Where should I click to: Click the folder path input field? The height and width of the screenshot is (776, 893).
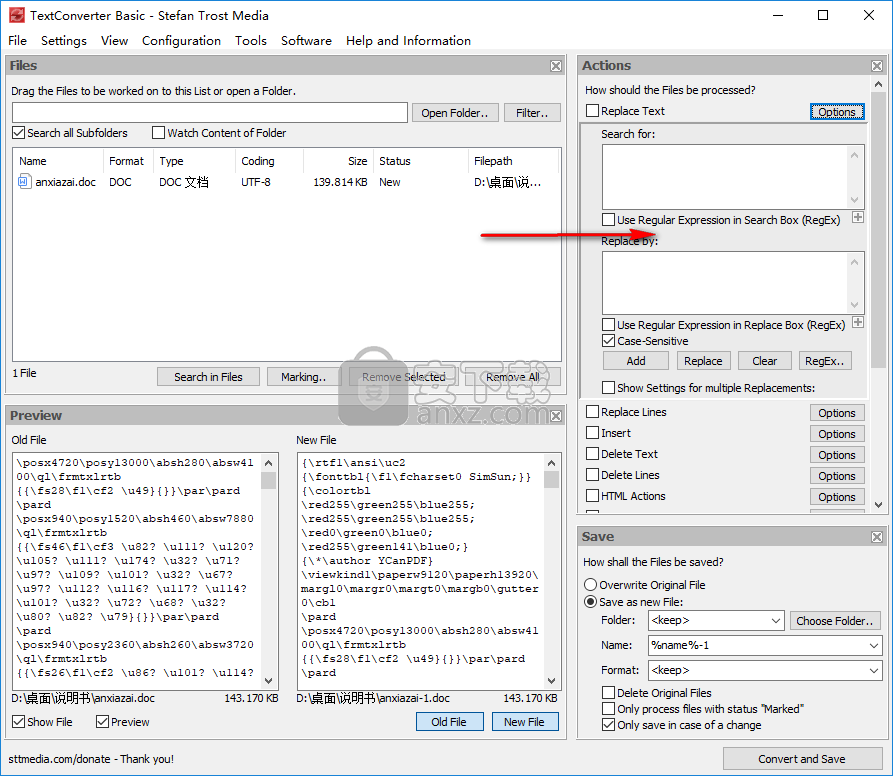(210, 113)
